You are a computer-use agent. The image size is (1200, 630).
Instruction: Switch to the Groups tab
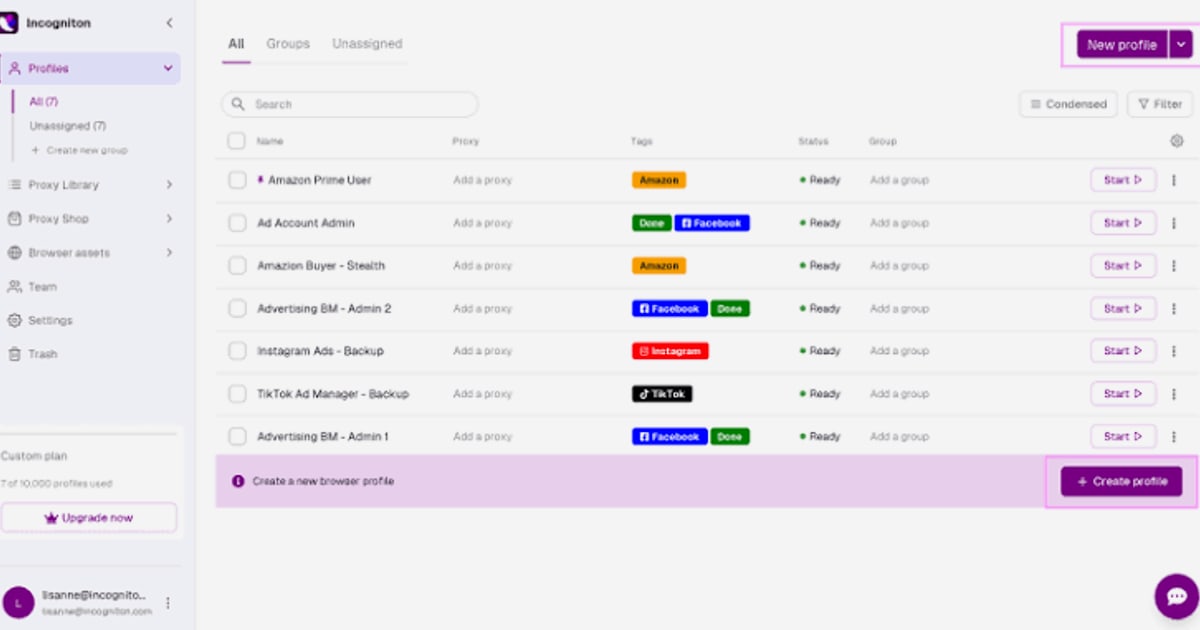[x=288, y=44]
